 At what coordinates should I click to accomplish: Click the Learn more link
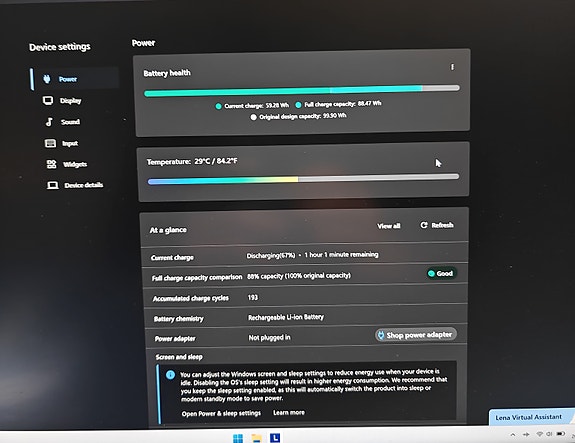[289, 413]
